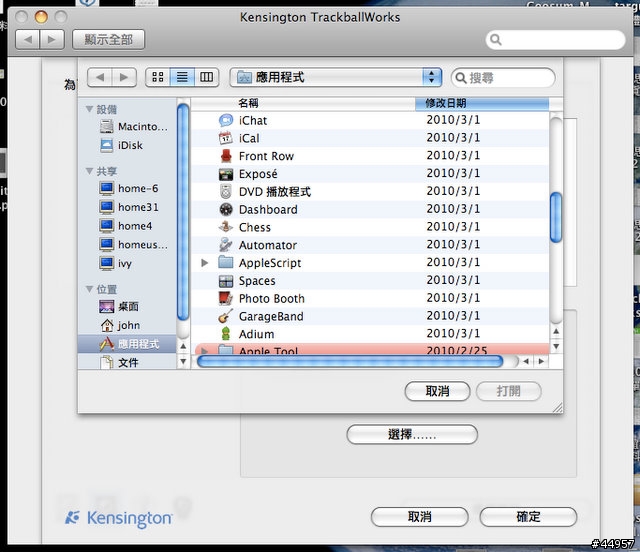
Task: Select the Front Row app icon
Action: [x=226, y=156]
